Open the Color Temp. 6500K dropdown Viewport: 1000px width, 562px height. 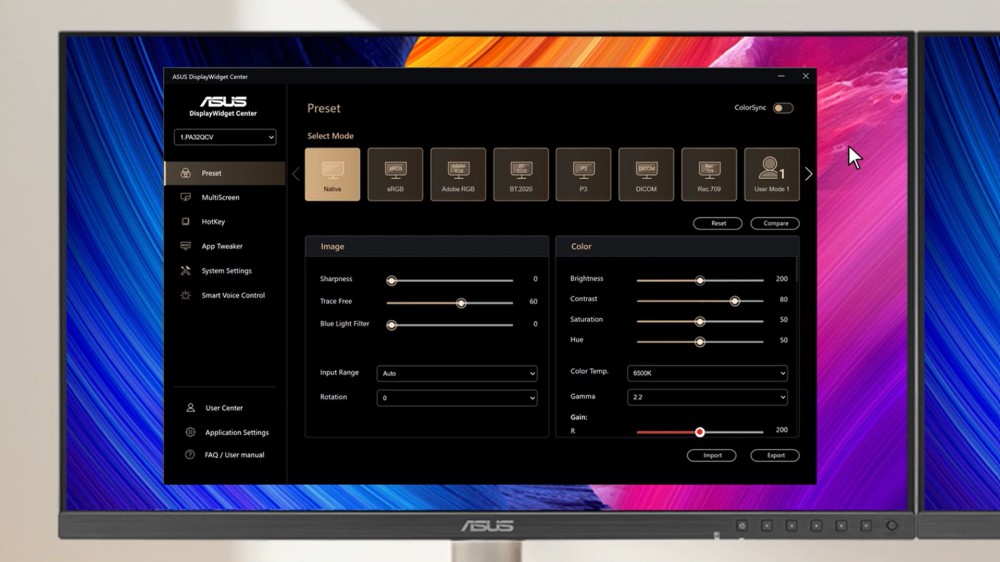point(707,373)
